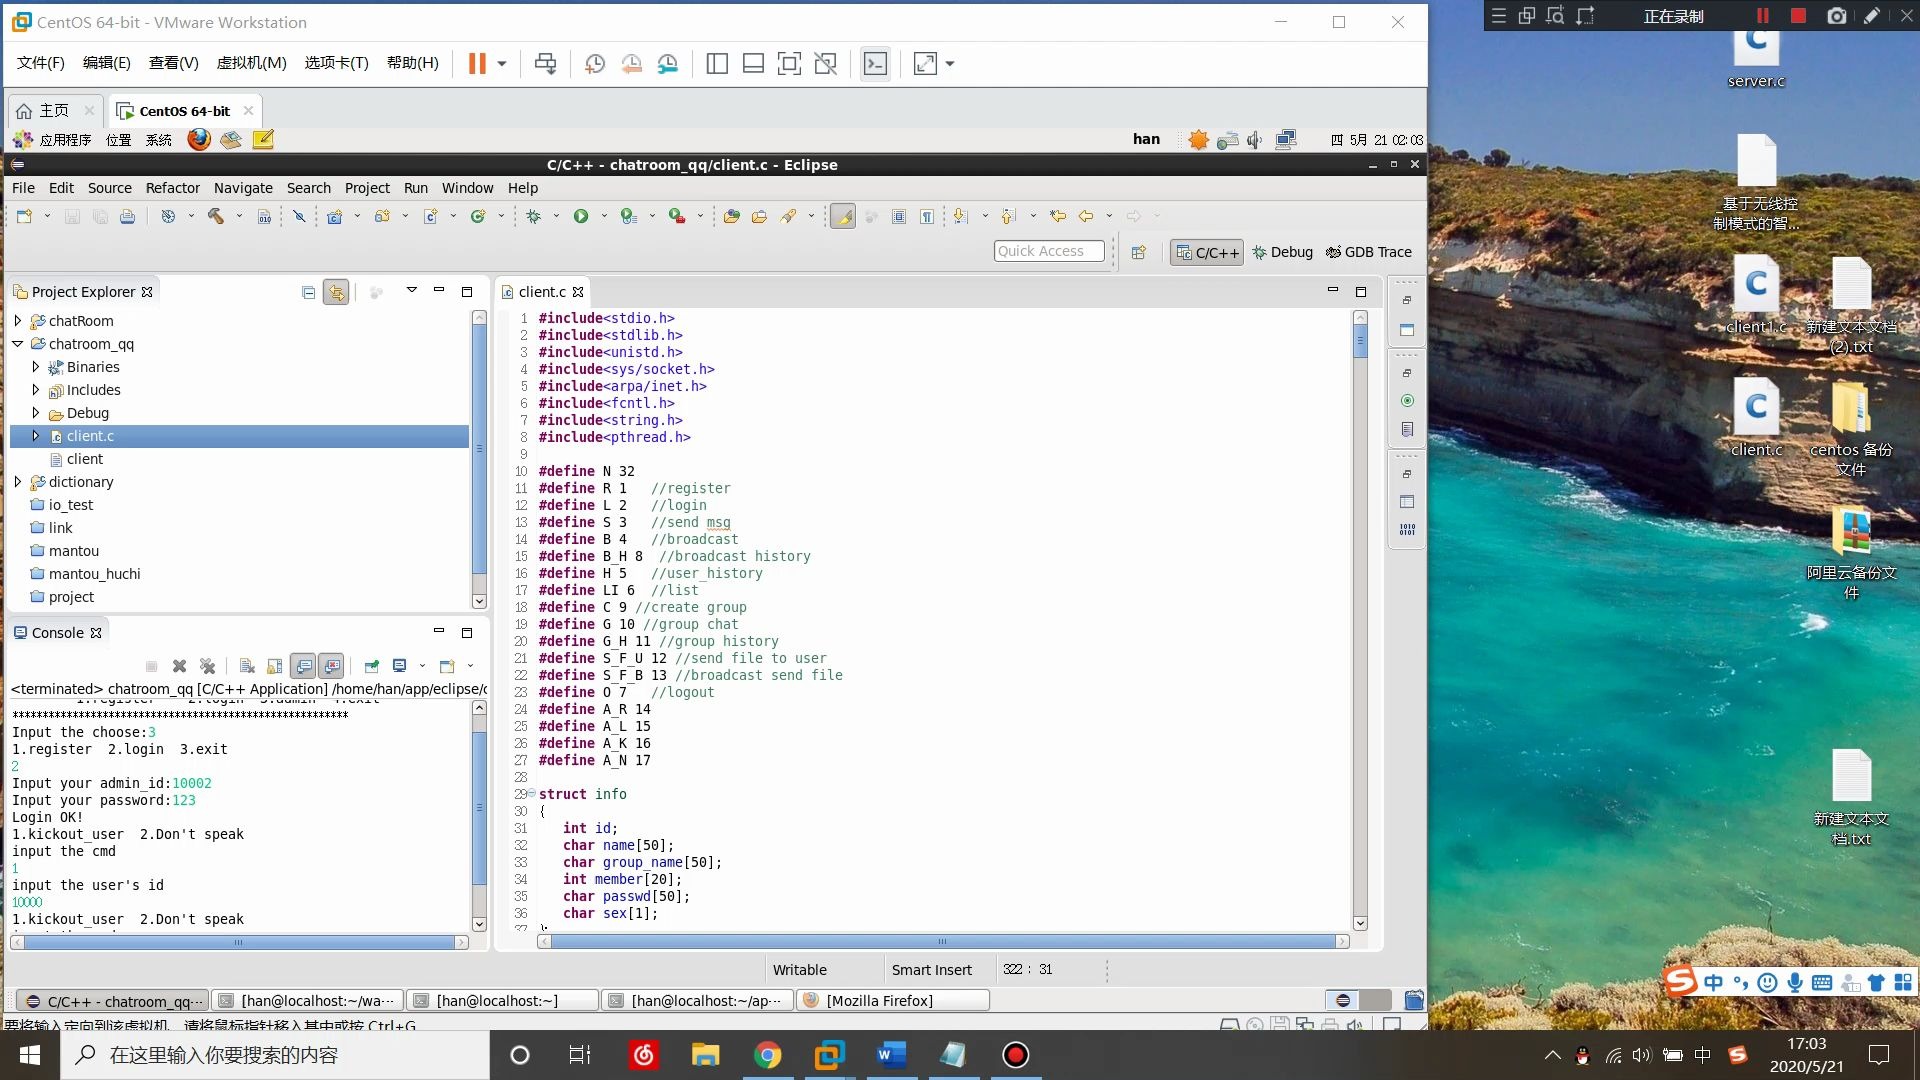Click the Pin Console icon
The width and height of the screenshot is (1920, 1080).
(x=371, y=666)
